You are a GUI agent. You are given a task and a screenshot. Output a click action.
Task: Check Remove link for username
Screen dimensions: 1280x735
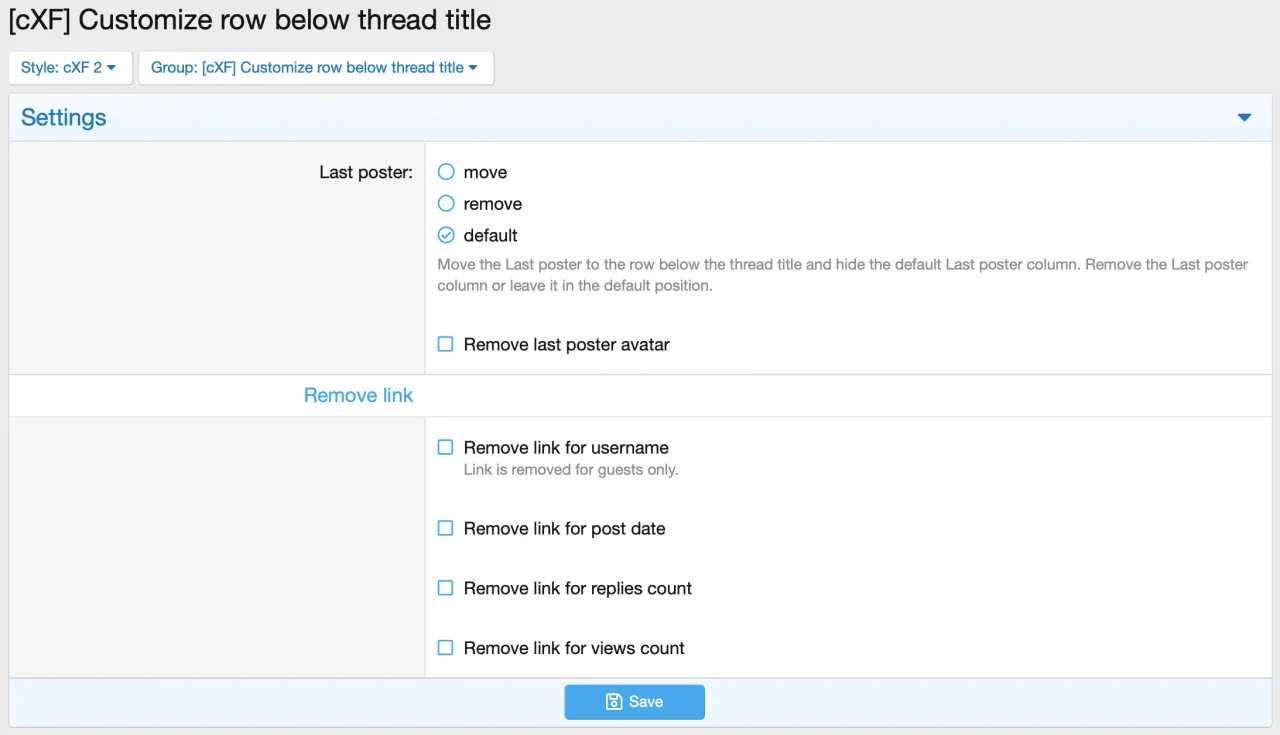tap(446, 448)
